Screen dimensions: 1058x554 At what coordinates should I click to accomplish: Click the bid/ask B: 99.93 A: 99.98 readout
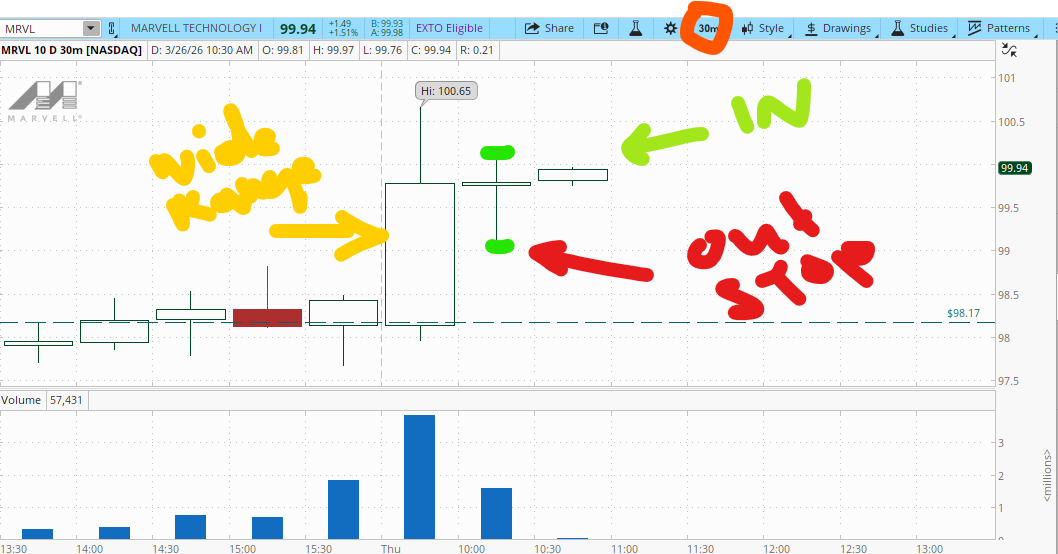387,28
